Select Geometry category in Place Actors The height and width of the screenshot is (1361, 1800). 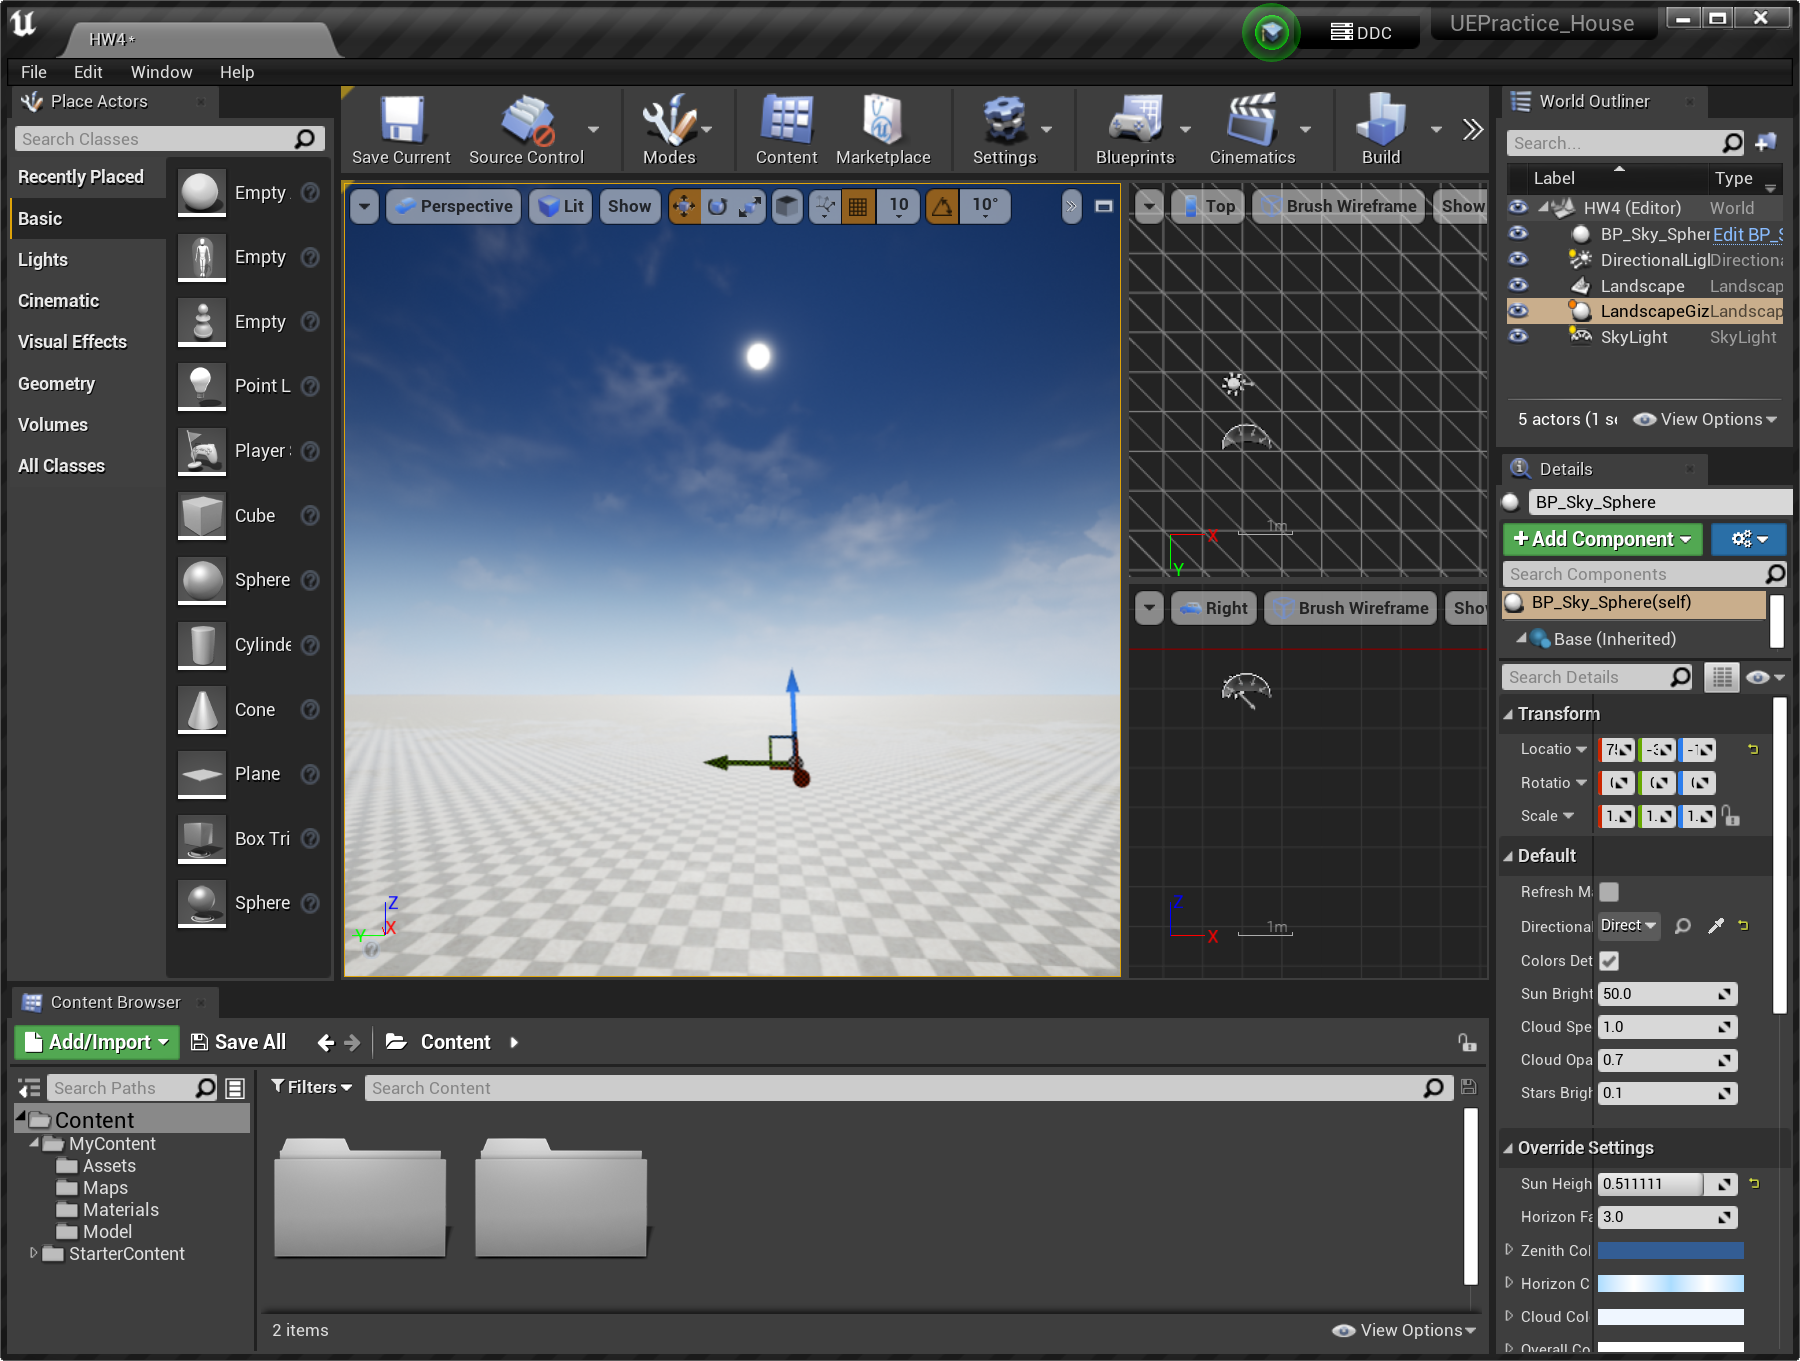pos(56,384)
